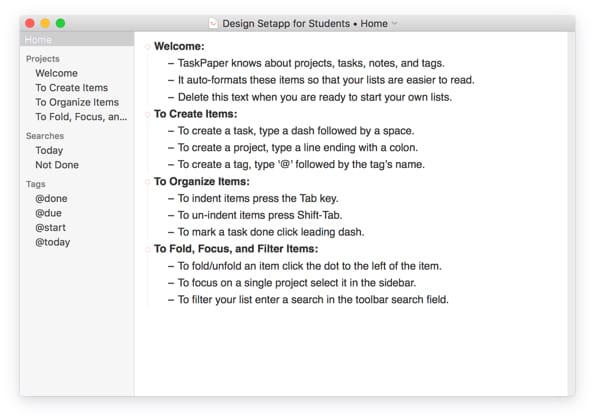The image size is (595, 420).
Task: Run the Not Done saved search
Action: pyautogui.click(x=57, y=165)
